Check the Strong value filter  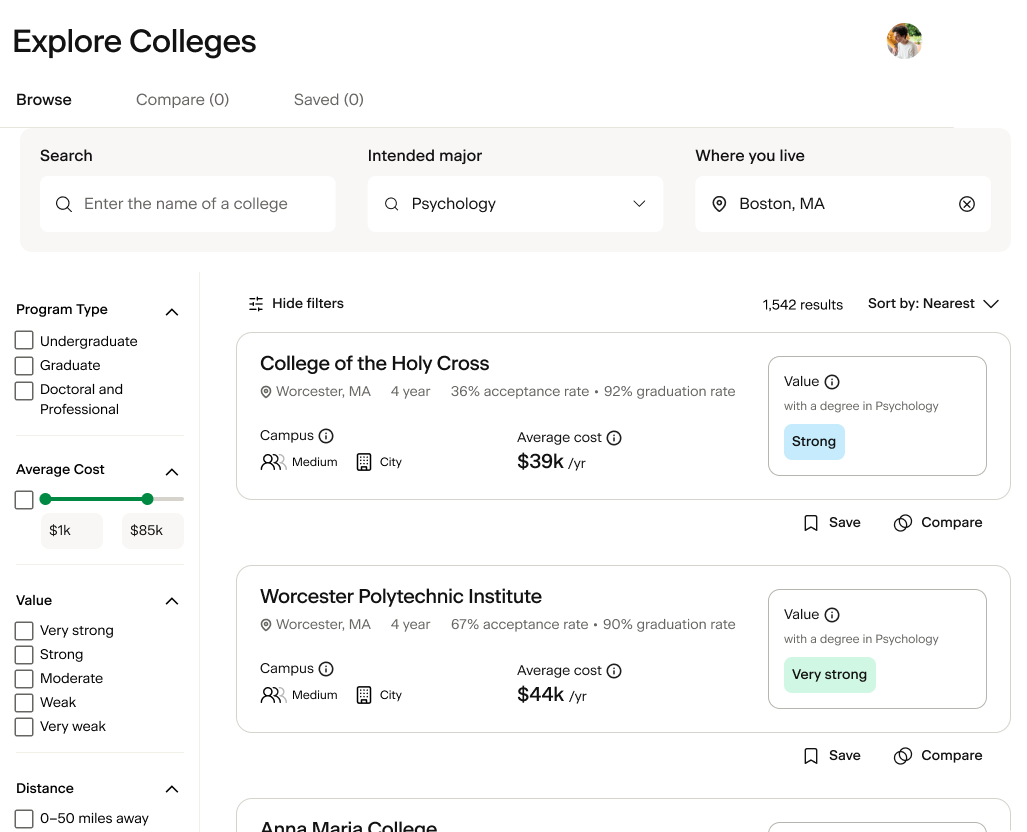24,655
